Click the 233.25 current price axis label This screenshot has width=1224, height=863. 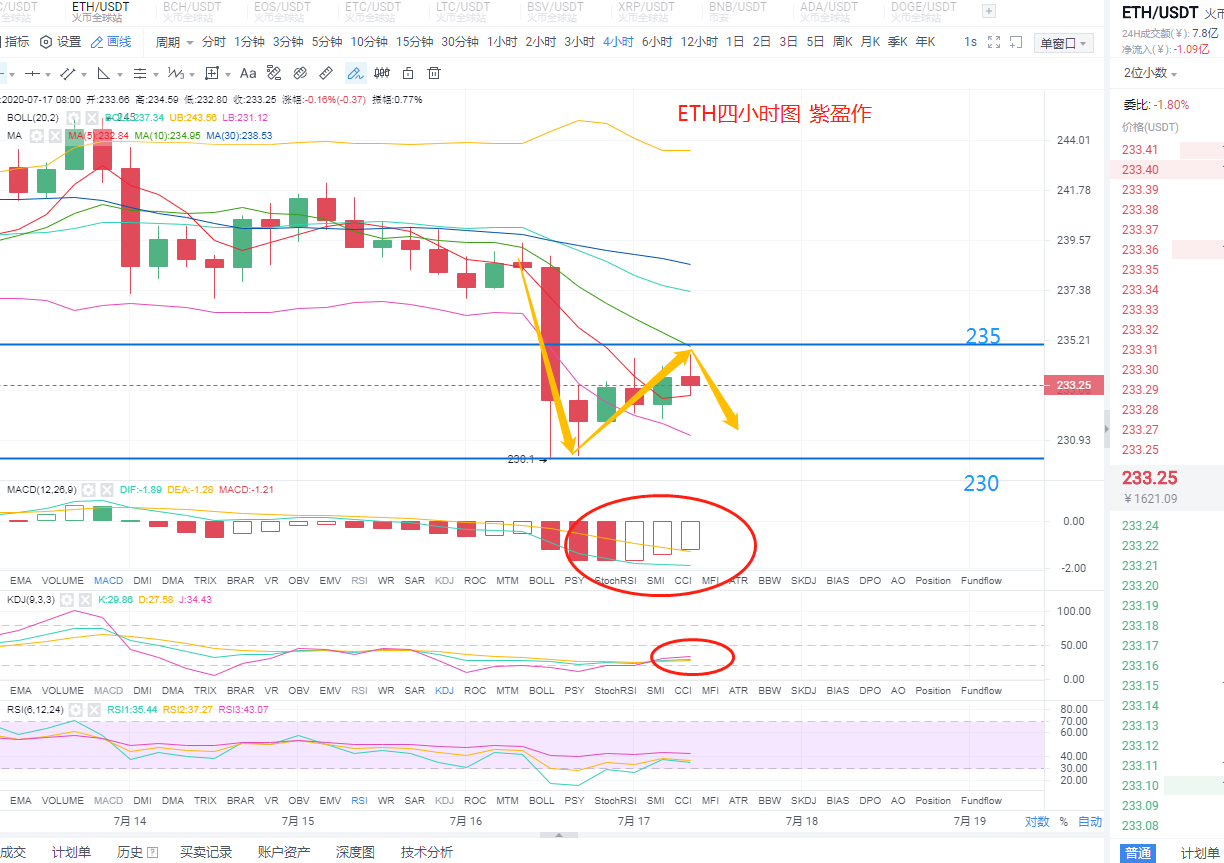click(1072, 385)
